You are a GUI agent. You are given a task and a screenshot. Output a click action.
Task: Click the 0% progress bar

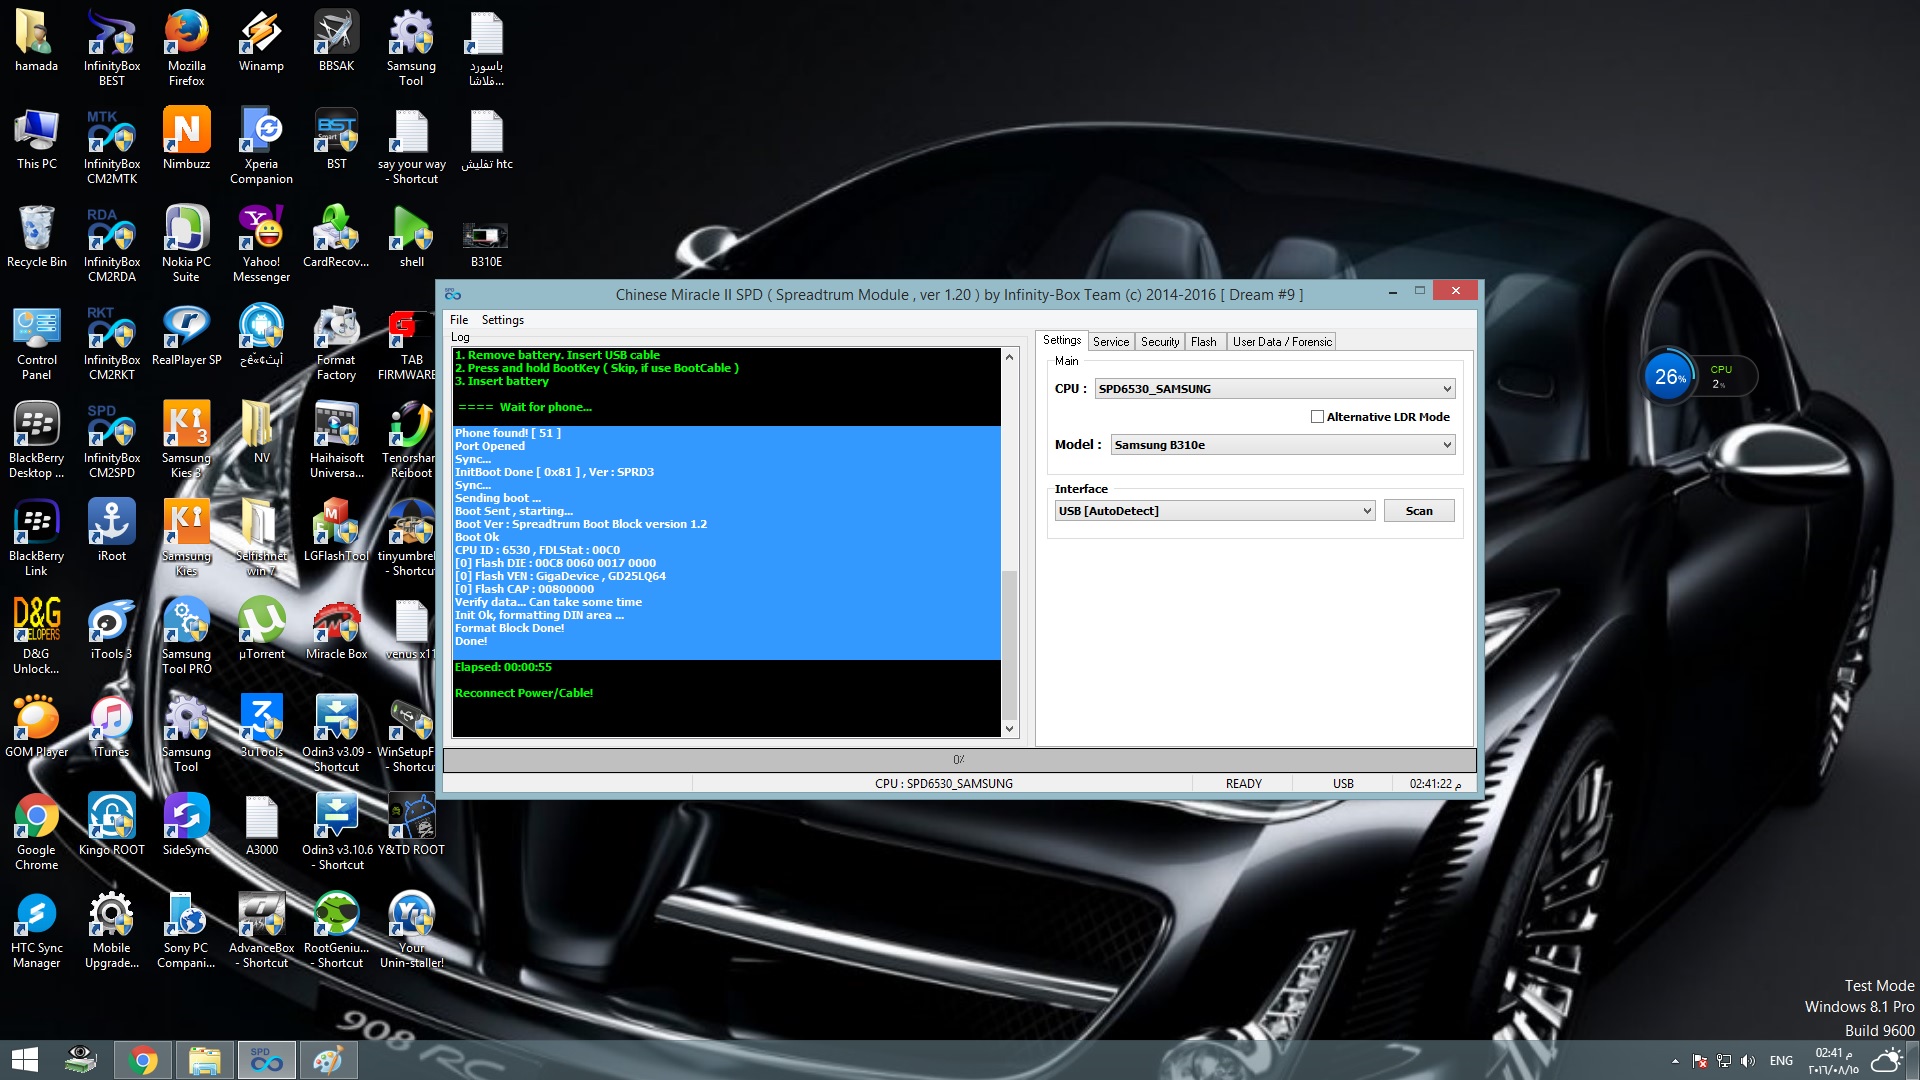959,760
